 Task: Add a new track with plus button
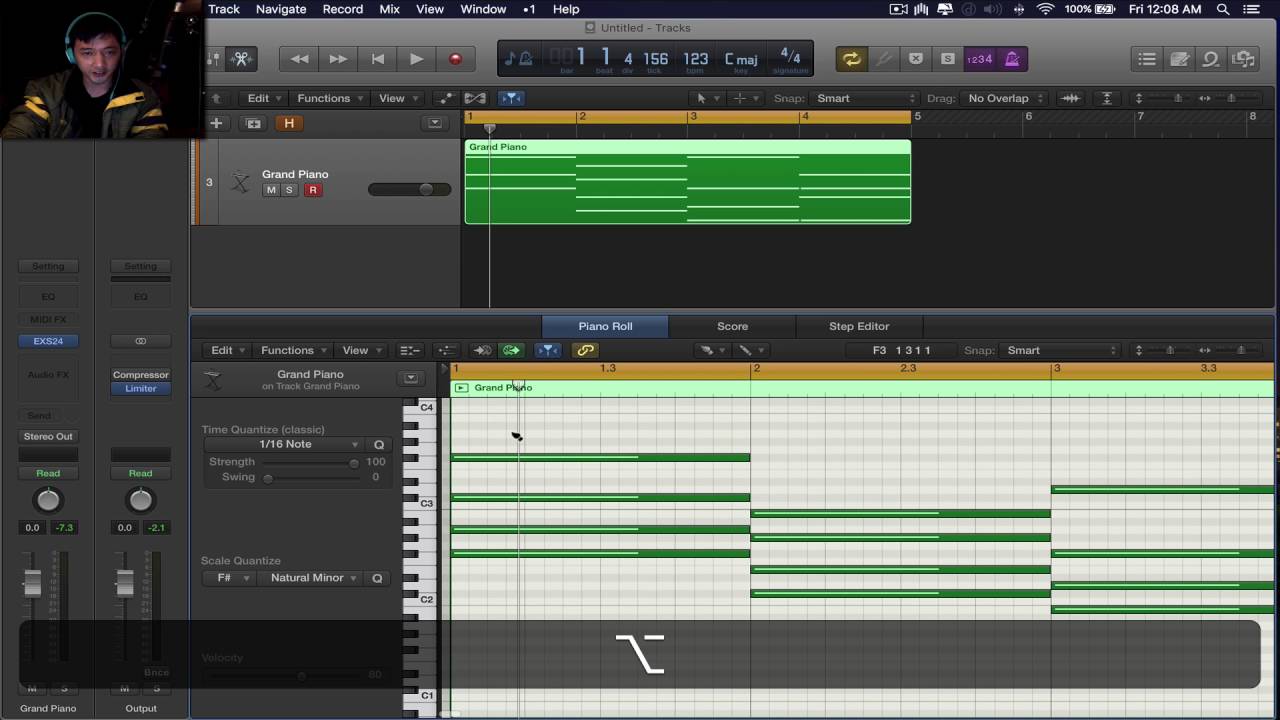click(216, 123)
